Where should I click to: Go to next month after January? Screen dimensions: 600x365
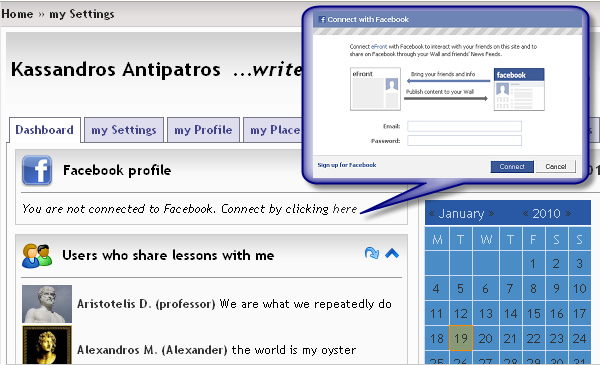point(491,213)
